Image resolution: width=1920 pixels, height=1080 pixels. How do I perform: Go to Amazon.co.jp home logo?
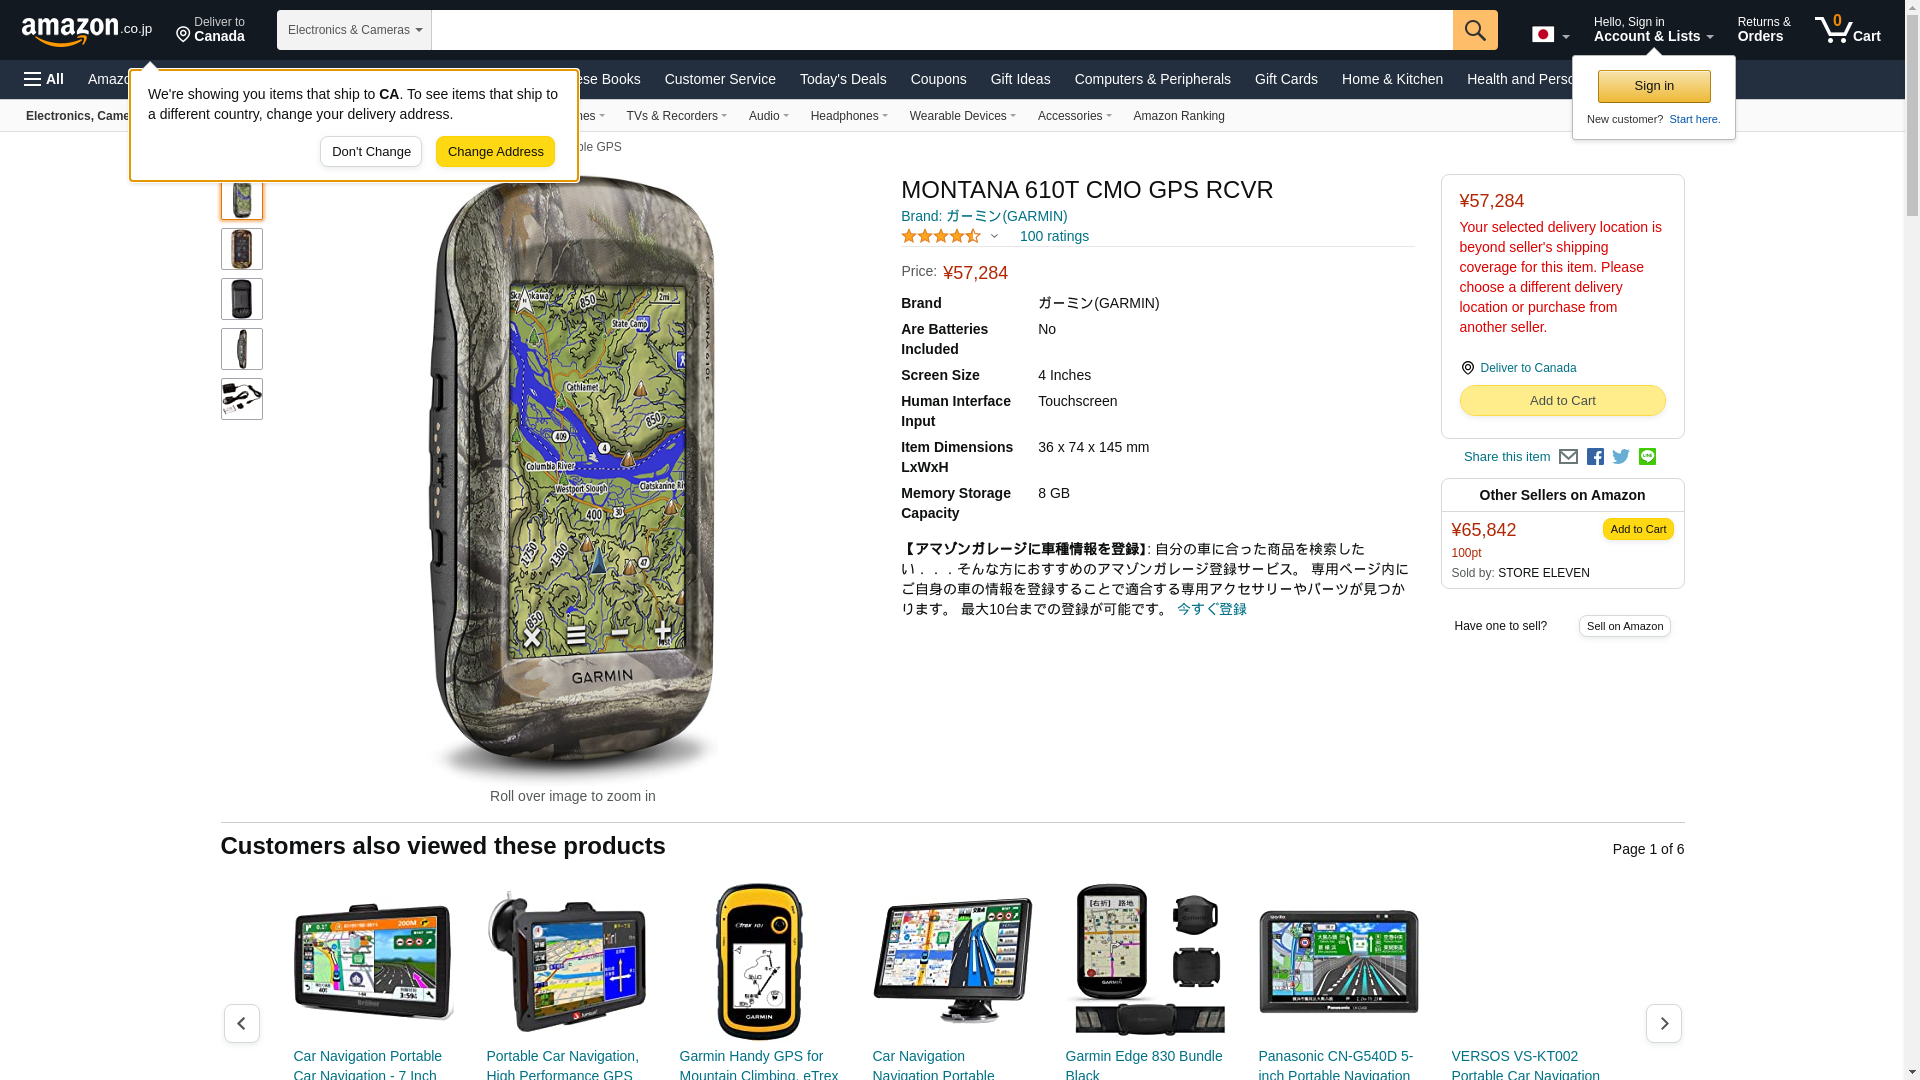[x=87, y=31]
